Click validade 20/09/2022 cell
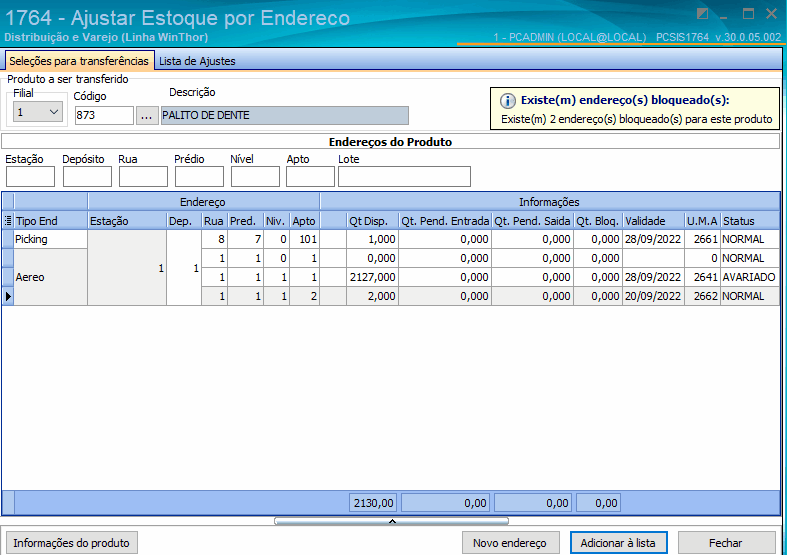The width and height of the screenshot is (787, 555). point(653,296)
